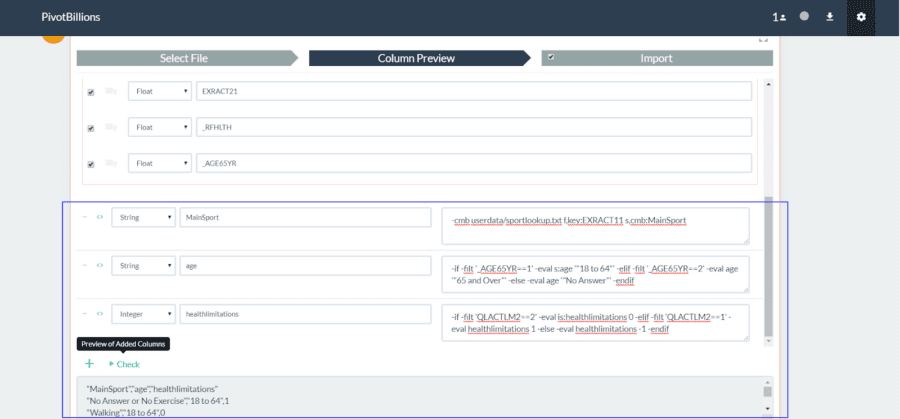Click the preview output scrollbar down arrow
Screen dimensions: 900x419
[767, 408]
